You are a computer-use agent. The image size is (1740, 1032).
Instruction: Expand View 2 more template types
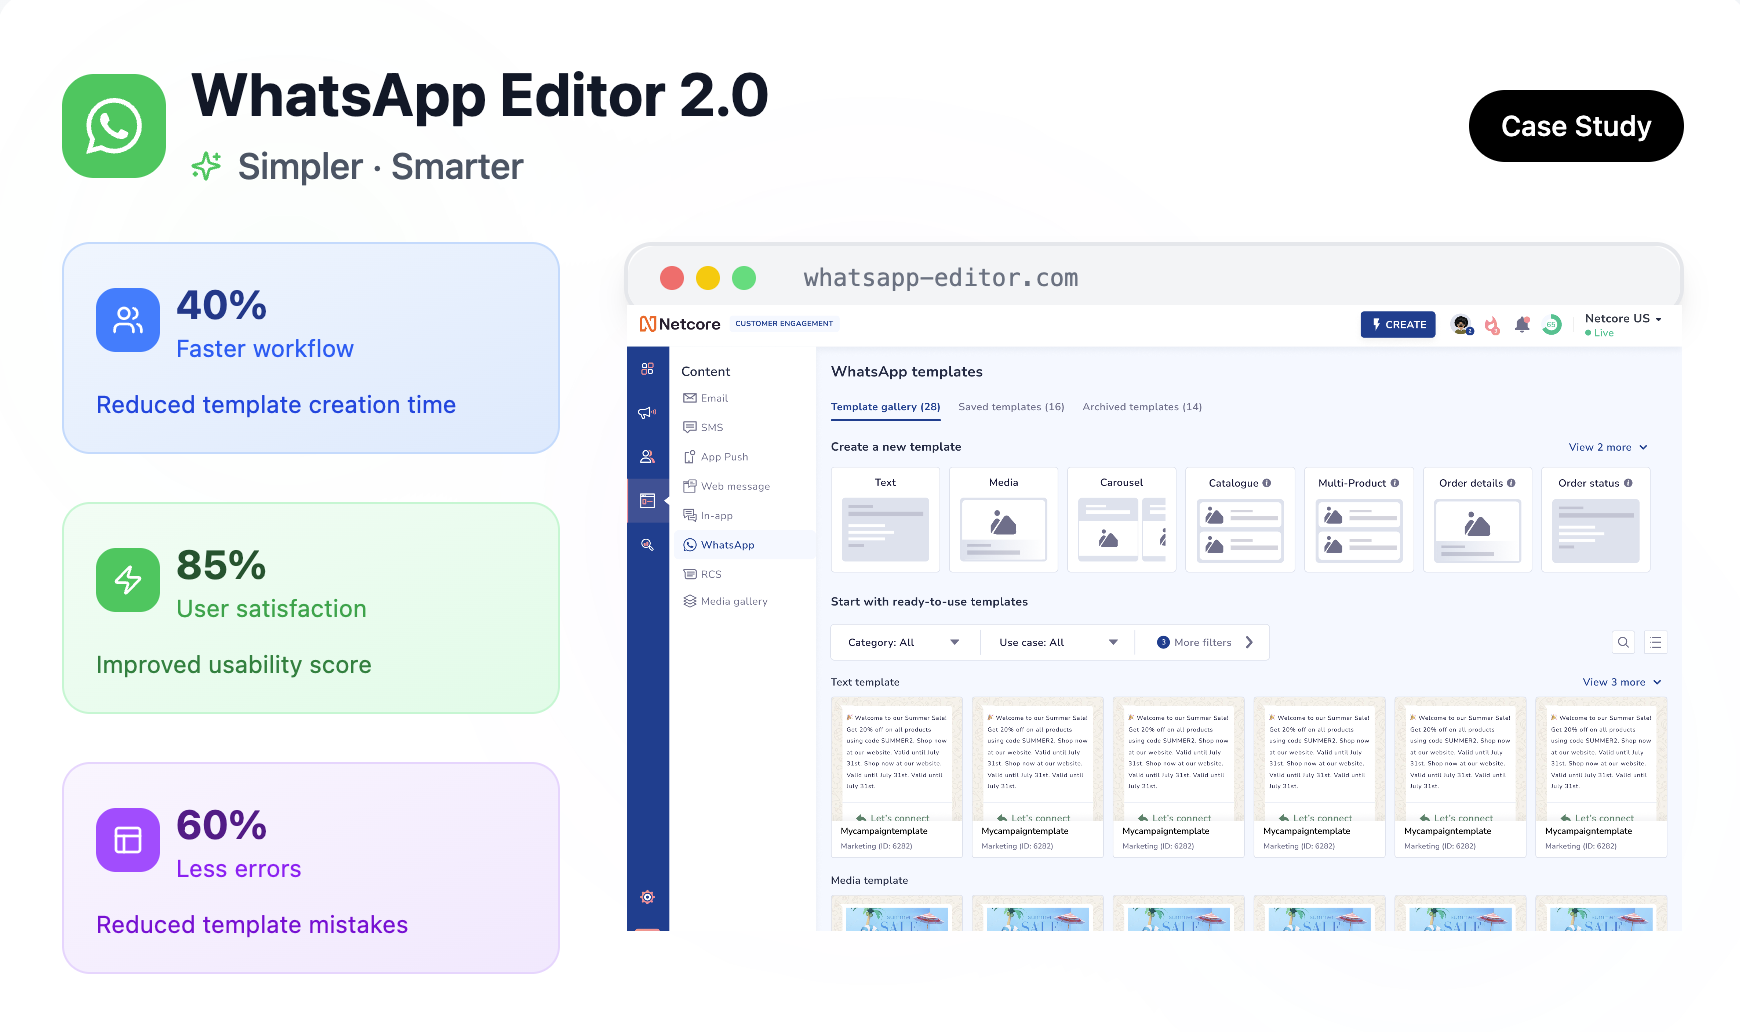tap(1608, 447)
